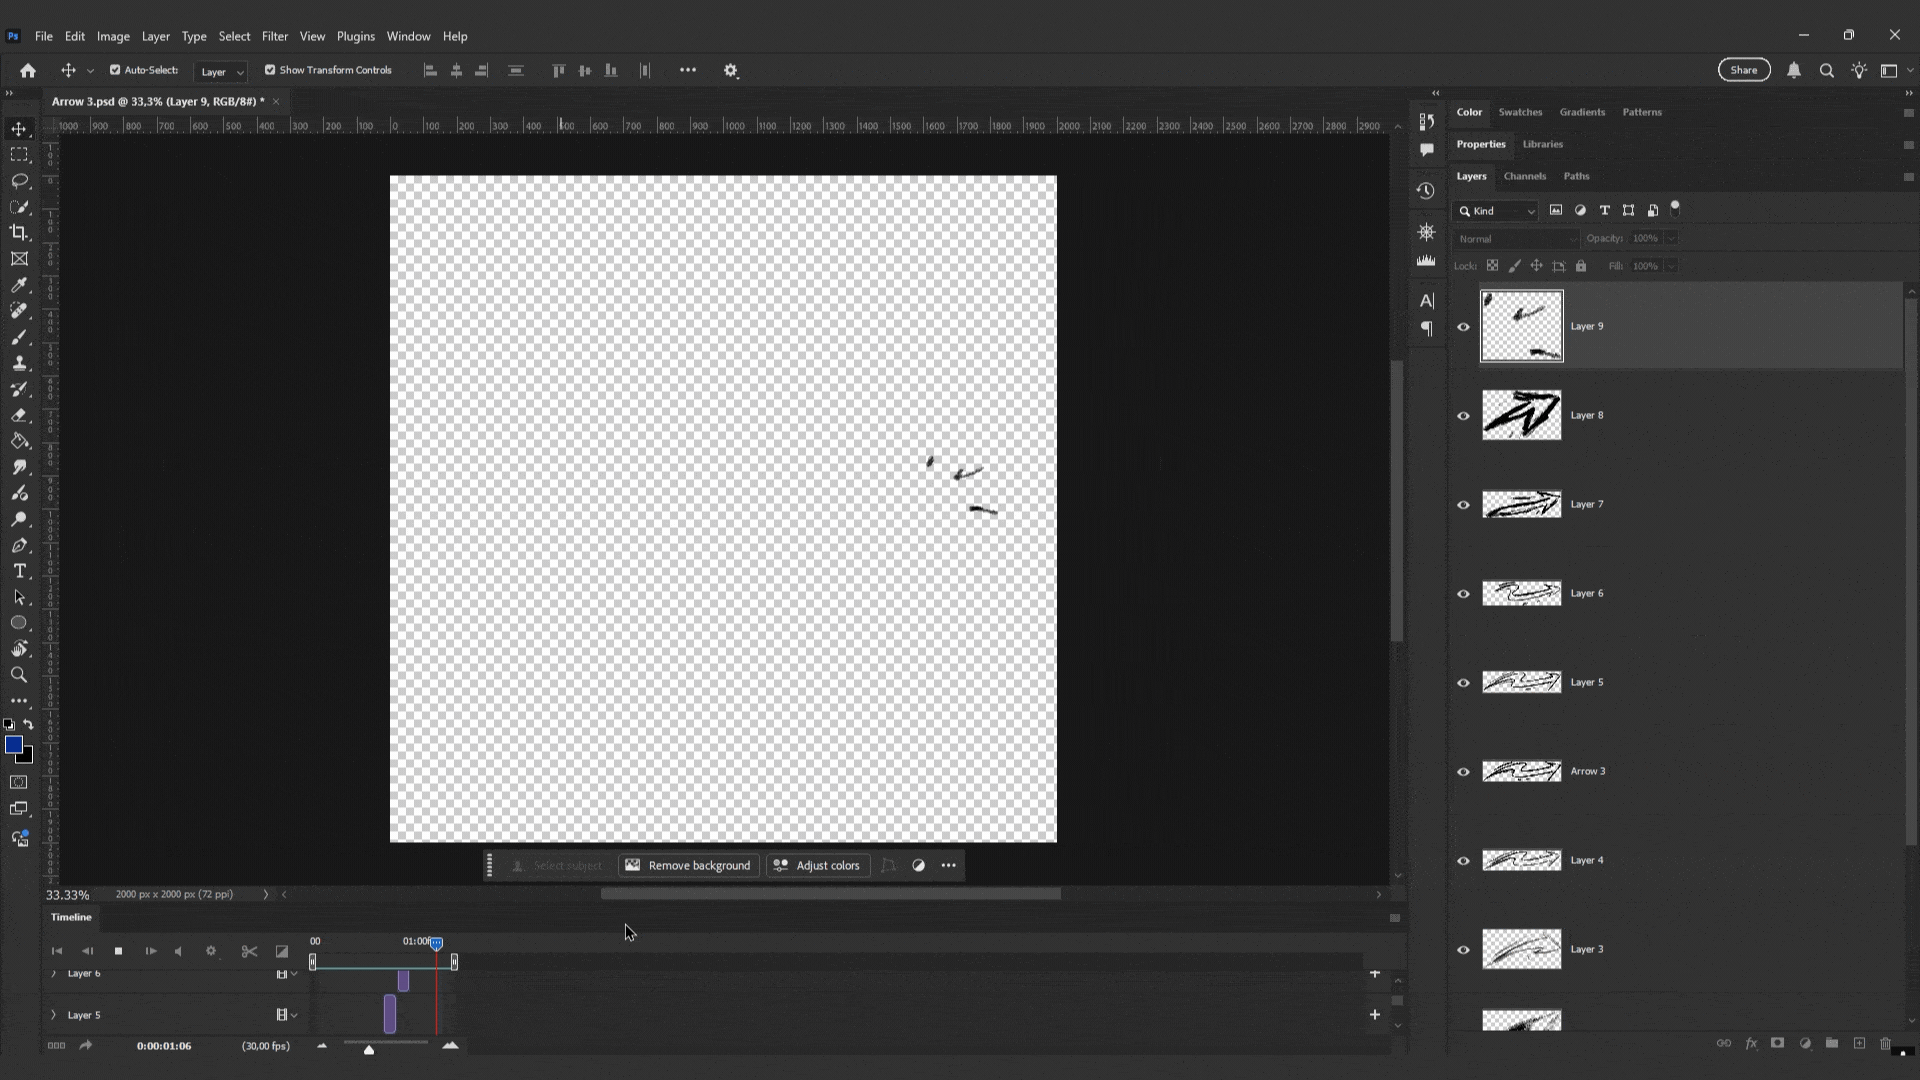This screenshot has height=1080, width=1920.
Task: Hide Layer 8 visibility eye
Action: coord(1463,415)
